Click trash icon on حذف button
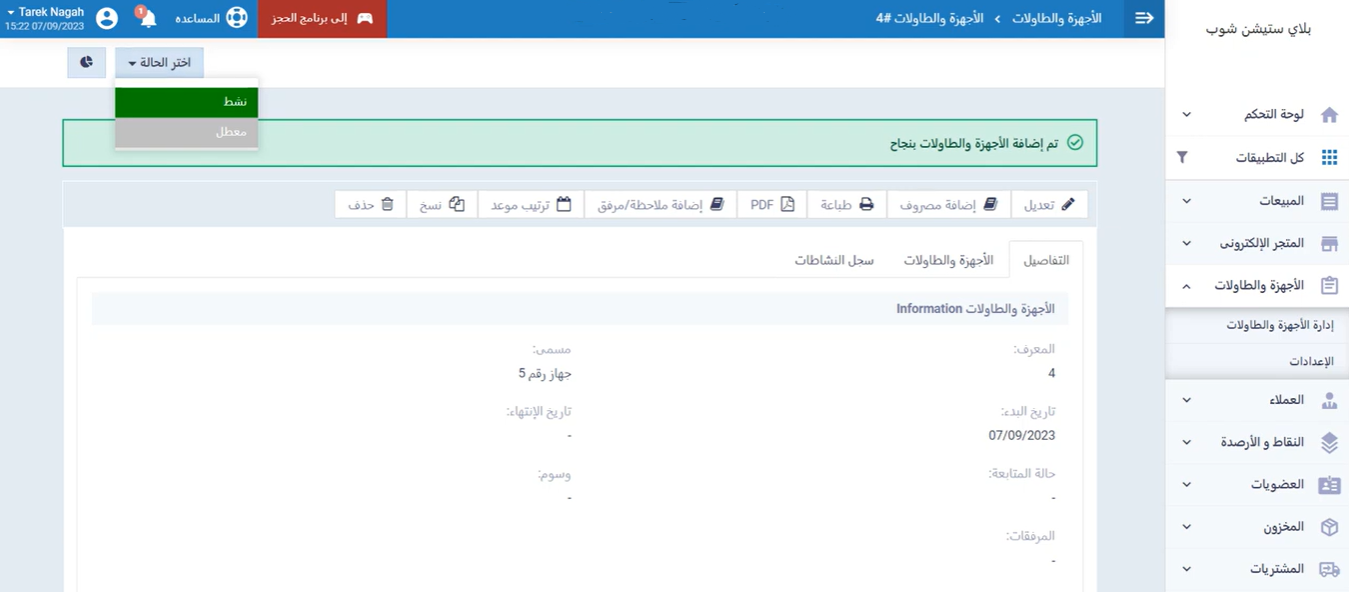Image resolution: width=1349 pixels, height=592 pixels. (387, 204)
